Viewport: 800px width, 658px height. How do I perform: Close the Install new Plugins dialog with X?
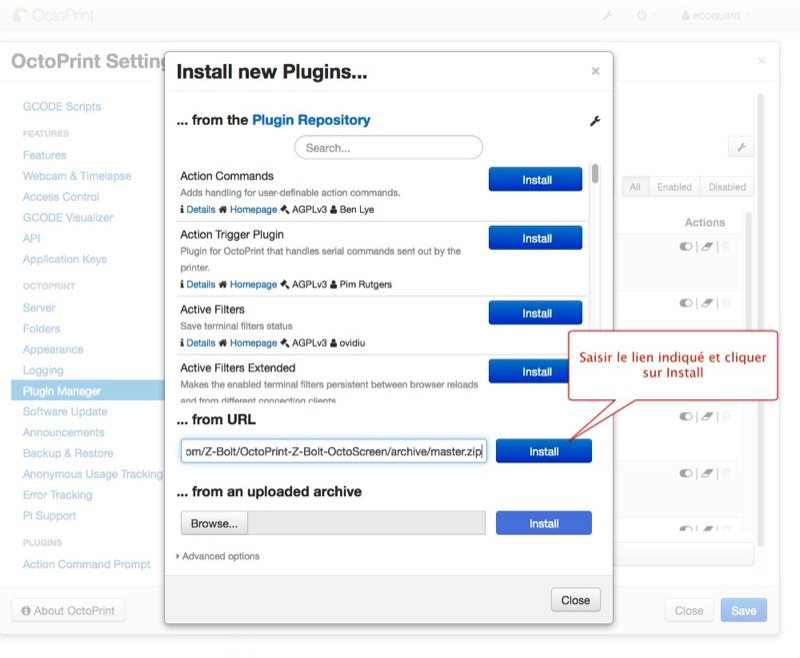(595, 71)
